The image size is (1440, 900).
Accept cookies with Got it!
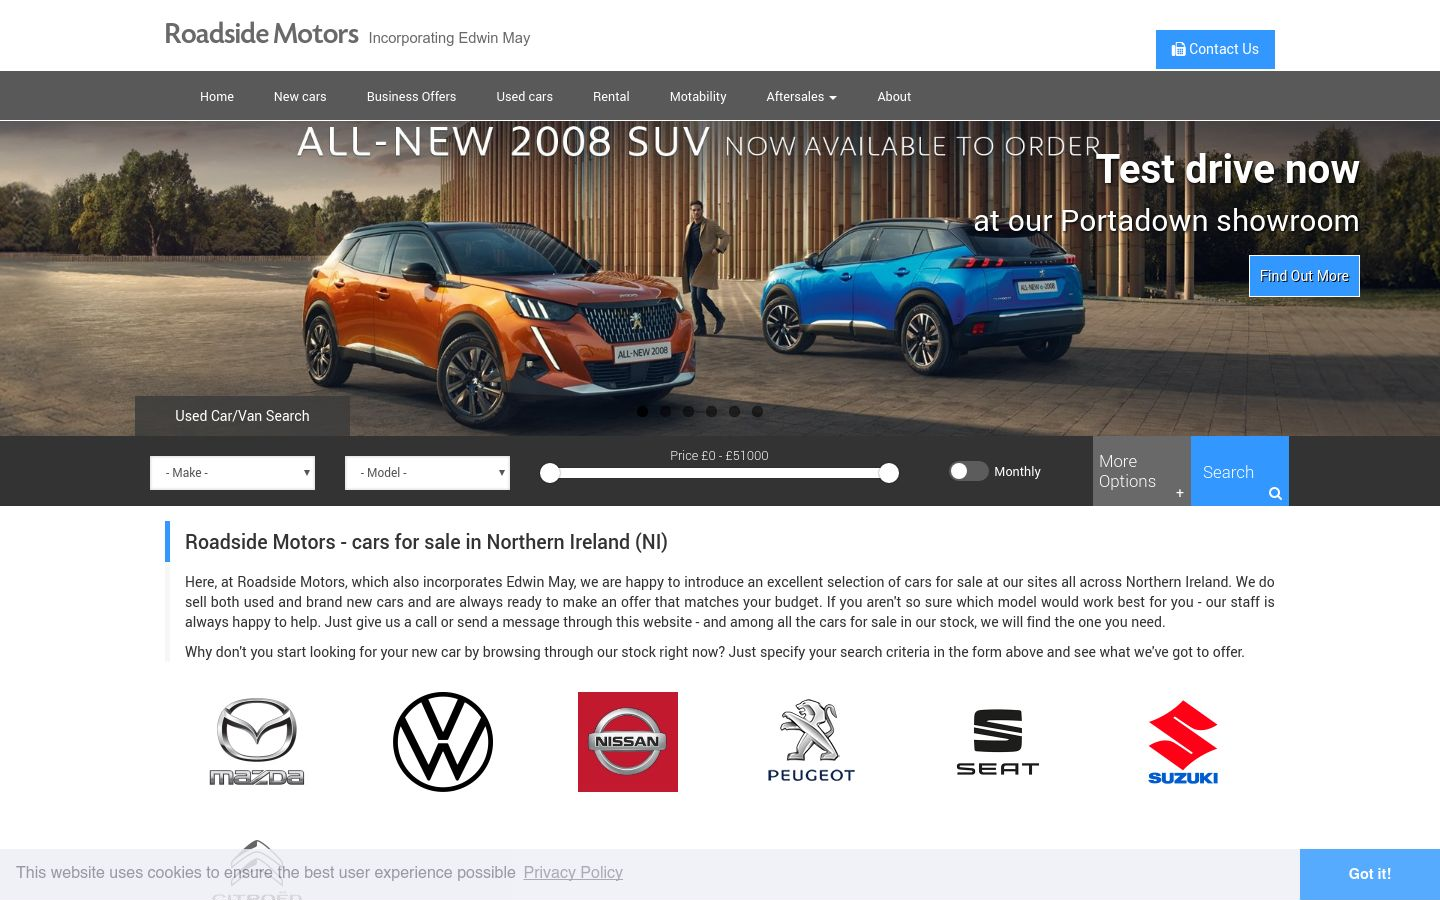(1370, 874)
